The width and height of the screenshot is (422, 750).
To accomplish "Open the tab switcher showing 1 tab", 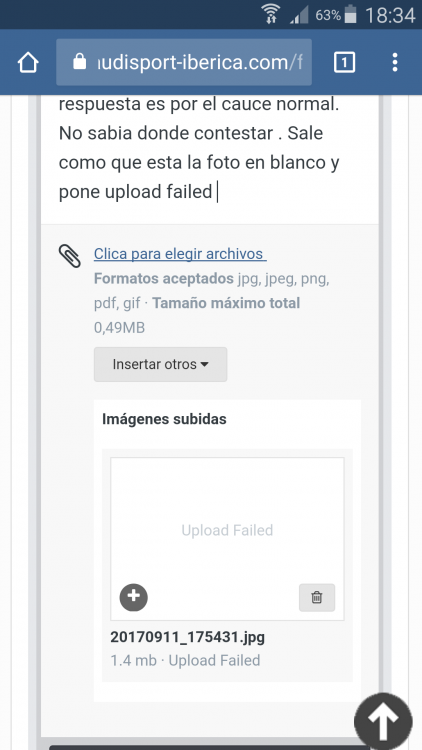I will 344,63.
